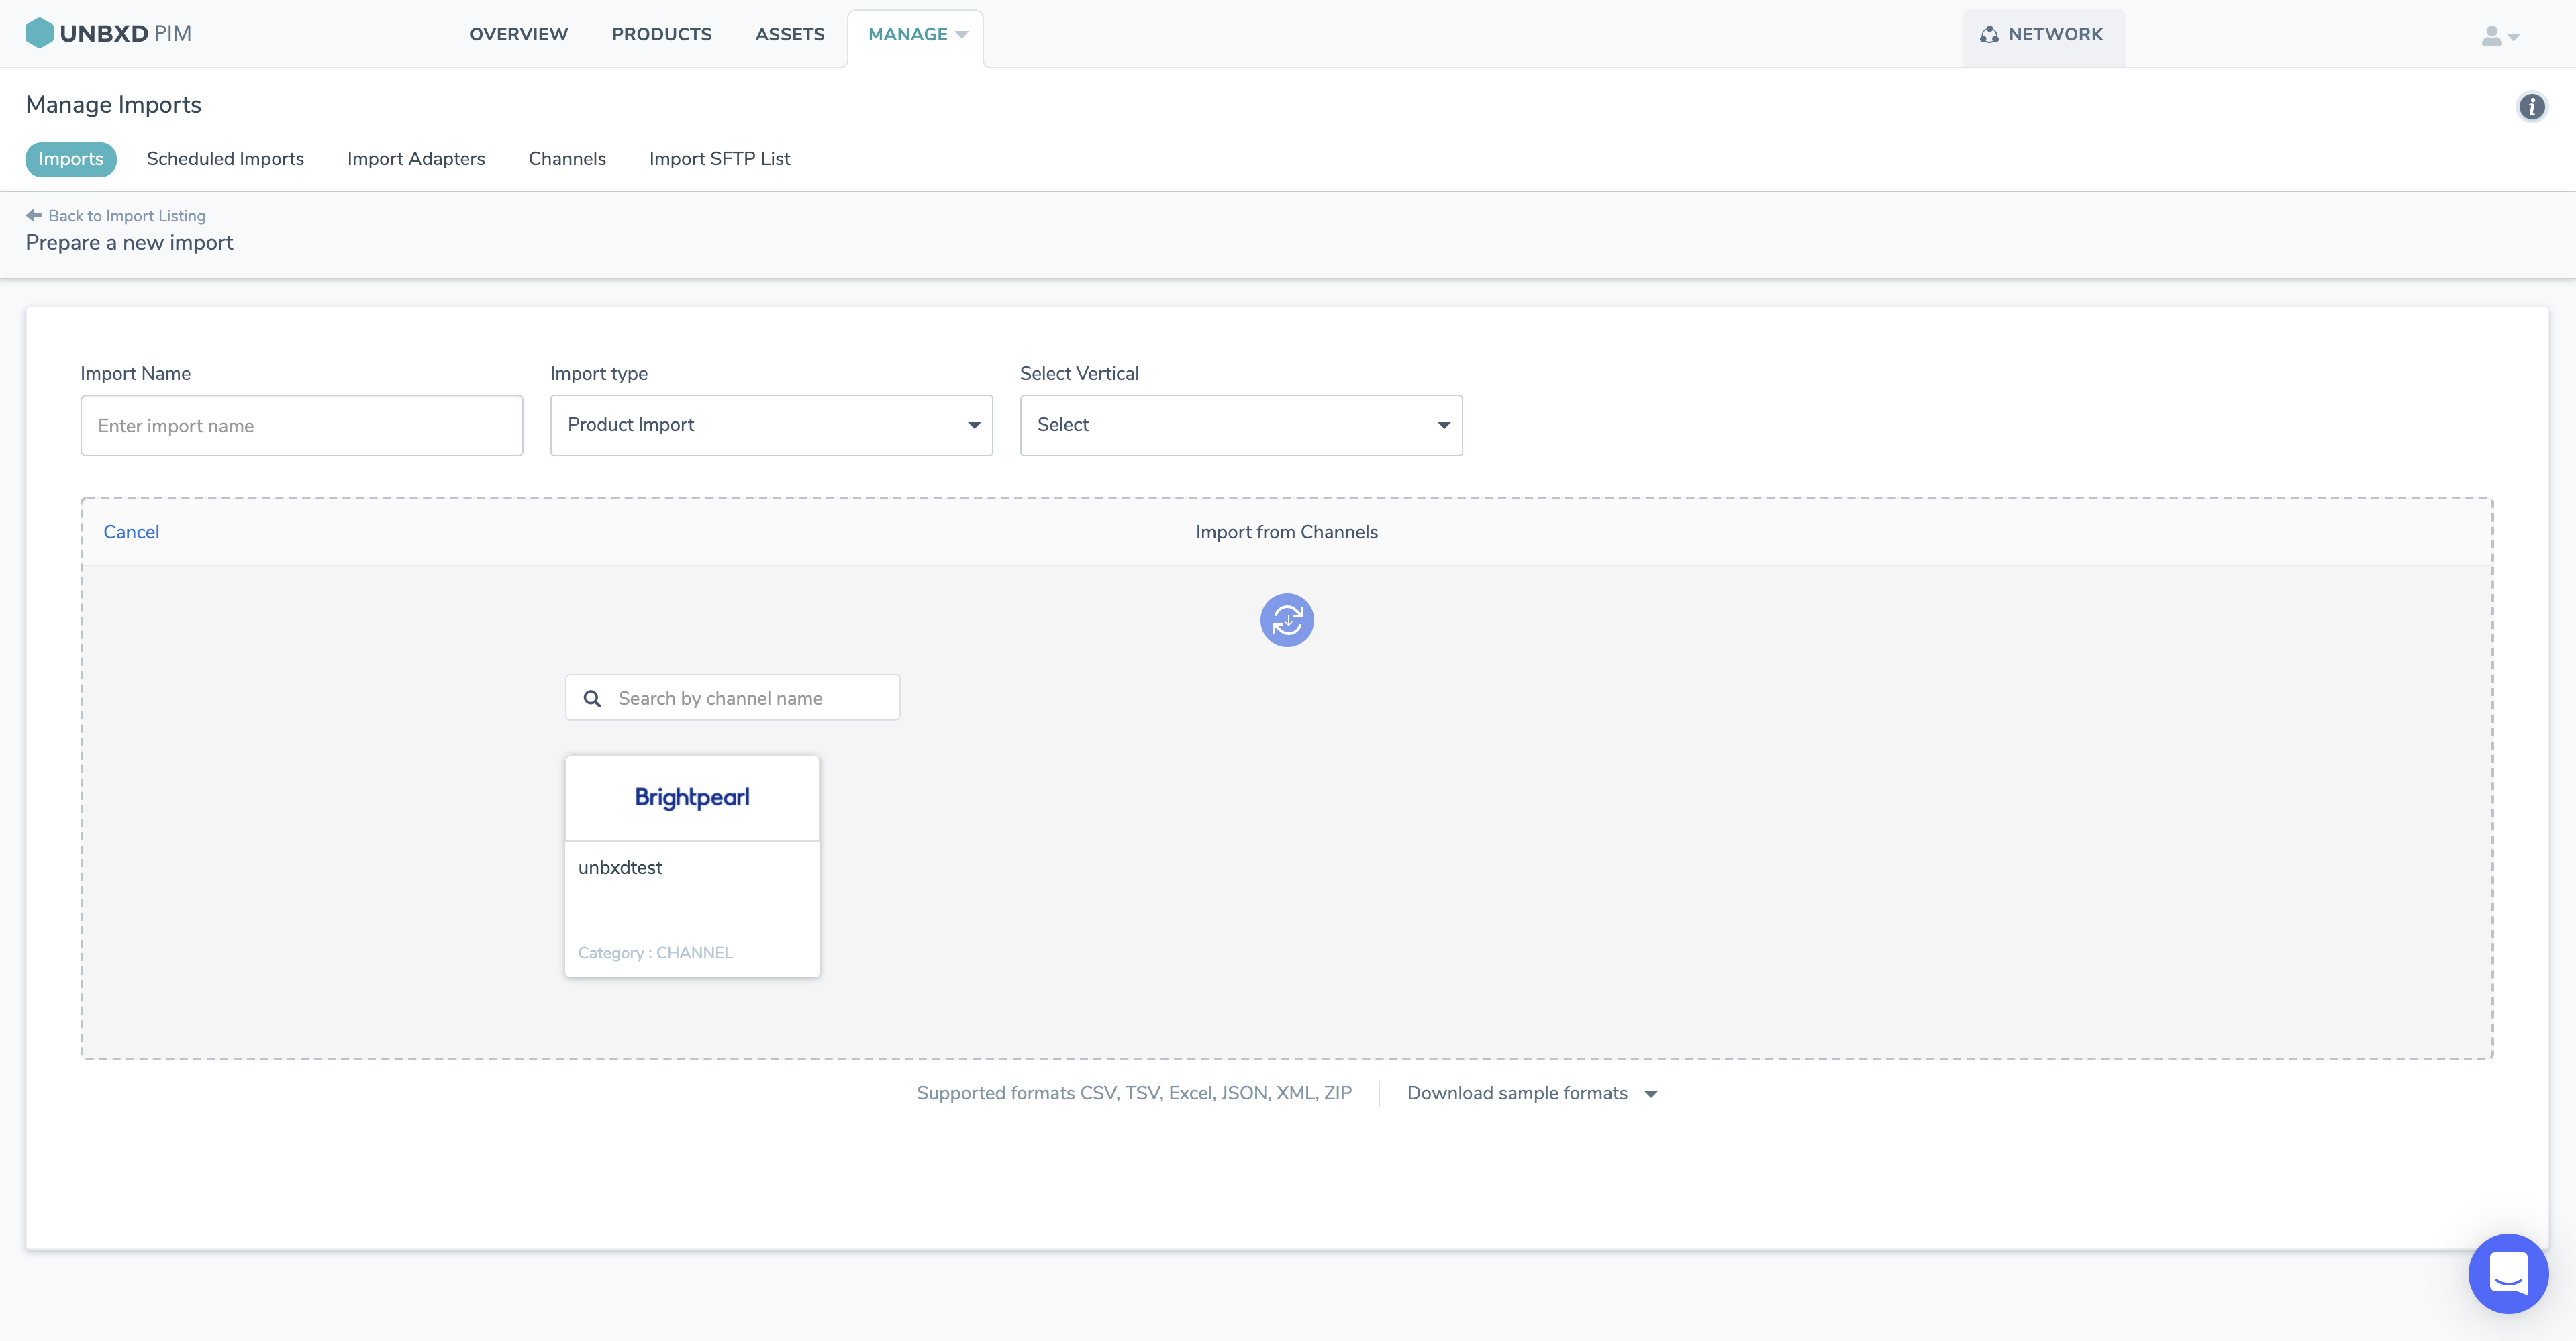Click the UNBXD PIM logo
Viewport: 2576px width, 1341px height.
tap(108, 33)
